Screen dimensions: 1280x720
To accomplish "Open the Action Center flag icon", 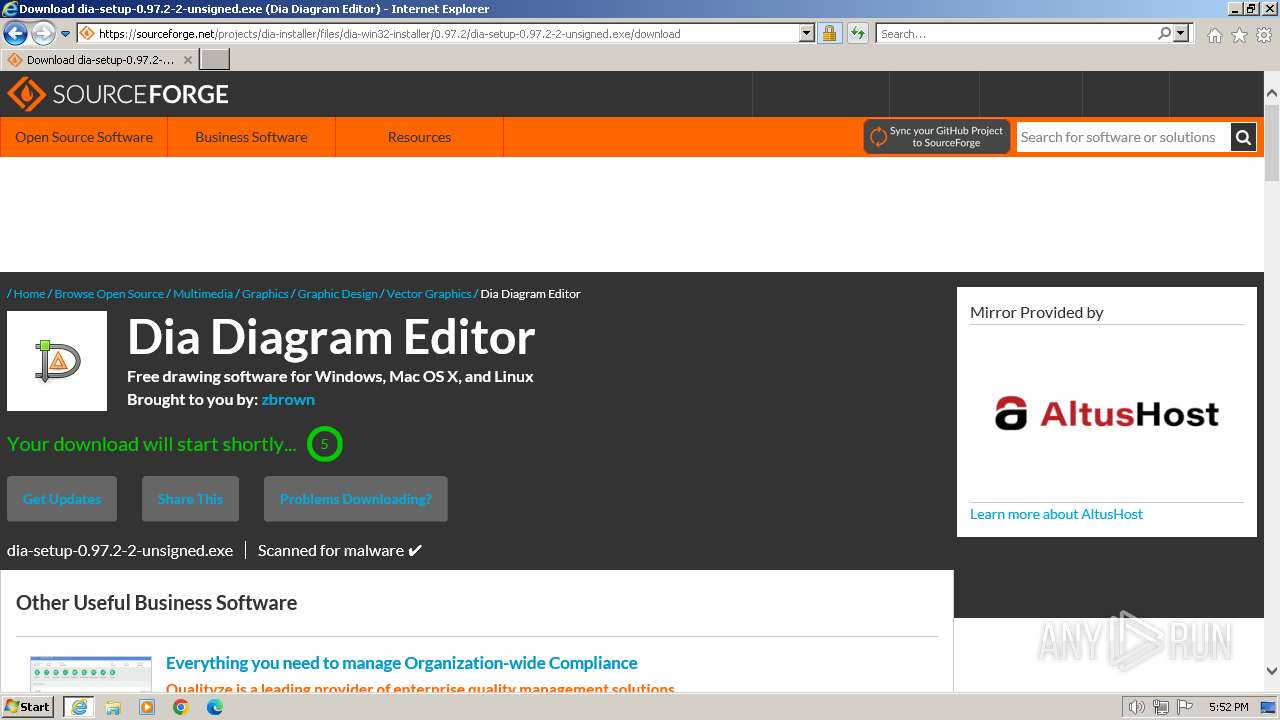I will pos(1184,707).
